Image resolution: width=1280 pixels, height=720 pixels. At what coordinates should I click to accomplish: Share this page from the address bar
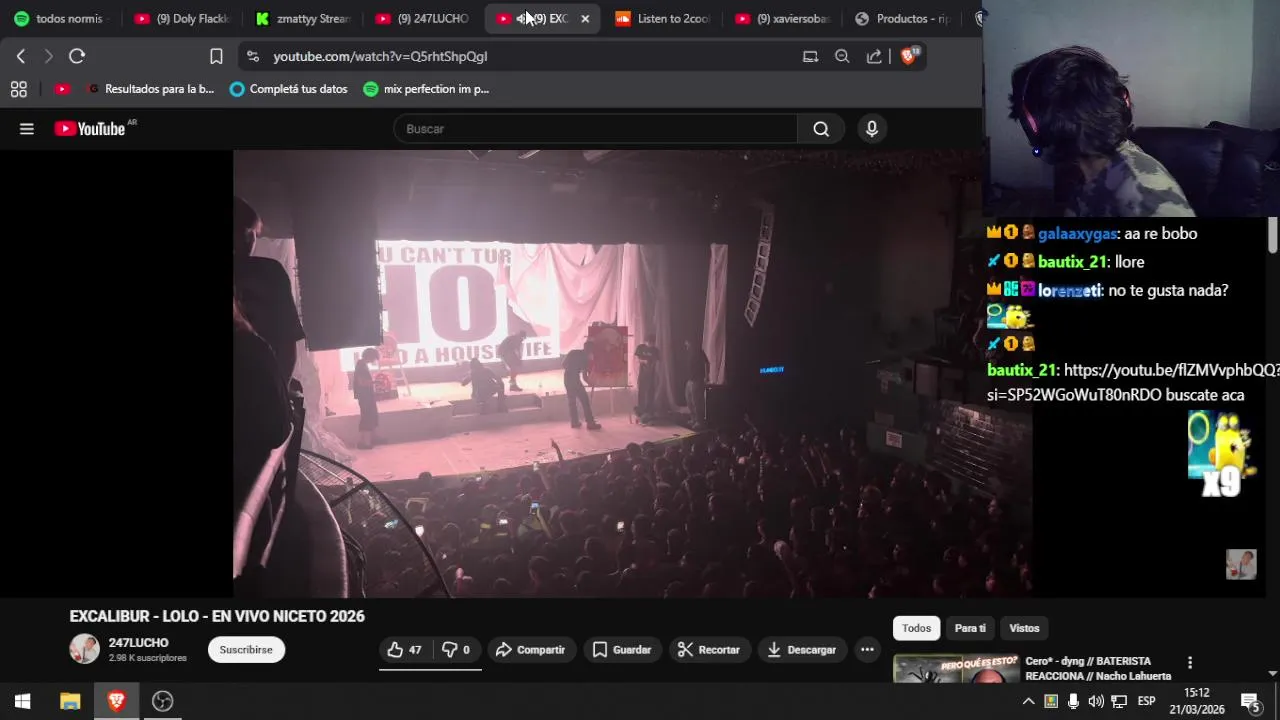(874, 56)
